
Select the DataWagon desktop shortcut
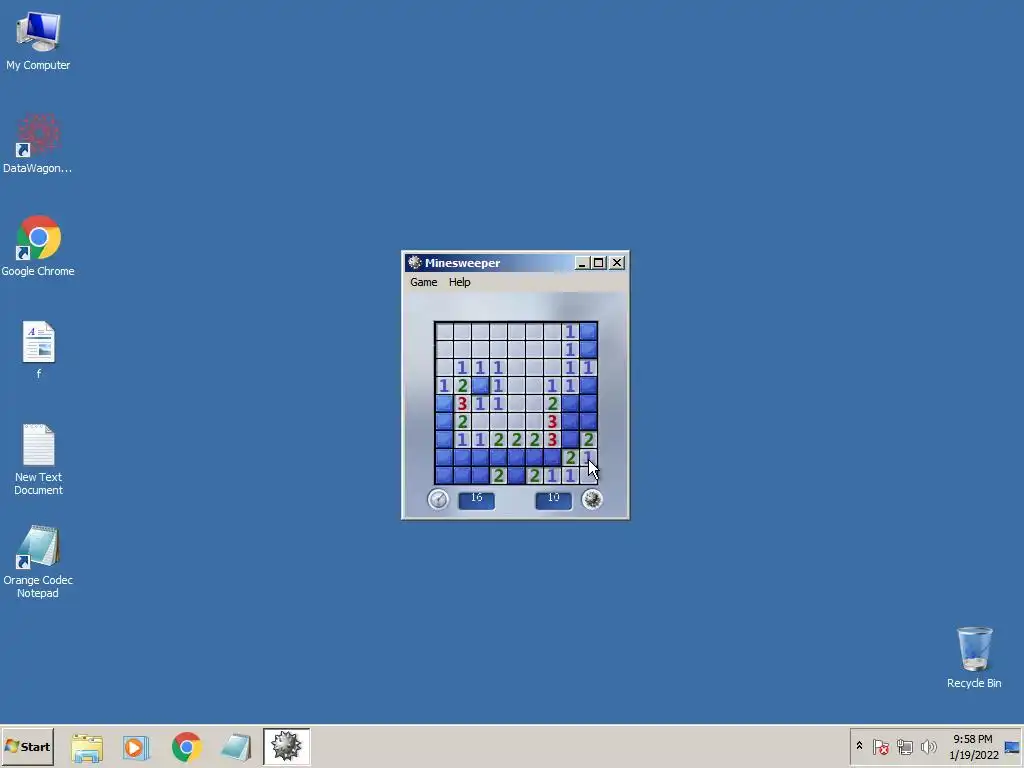pyautogui.click(x=38, y=144)
